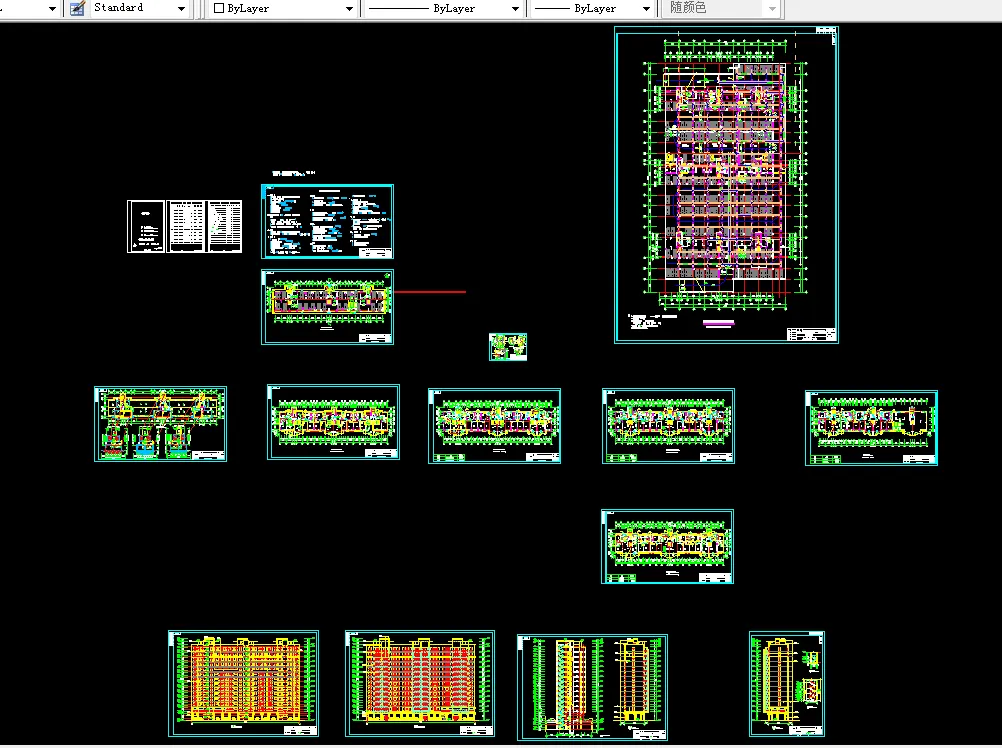Pick the magenta title underline in large sheet
Viewport: 1002px width, 748px height.
[x=719, y=323]
